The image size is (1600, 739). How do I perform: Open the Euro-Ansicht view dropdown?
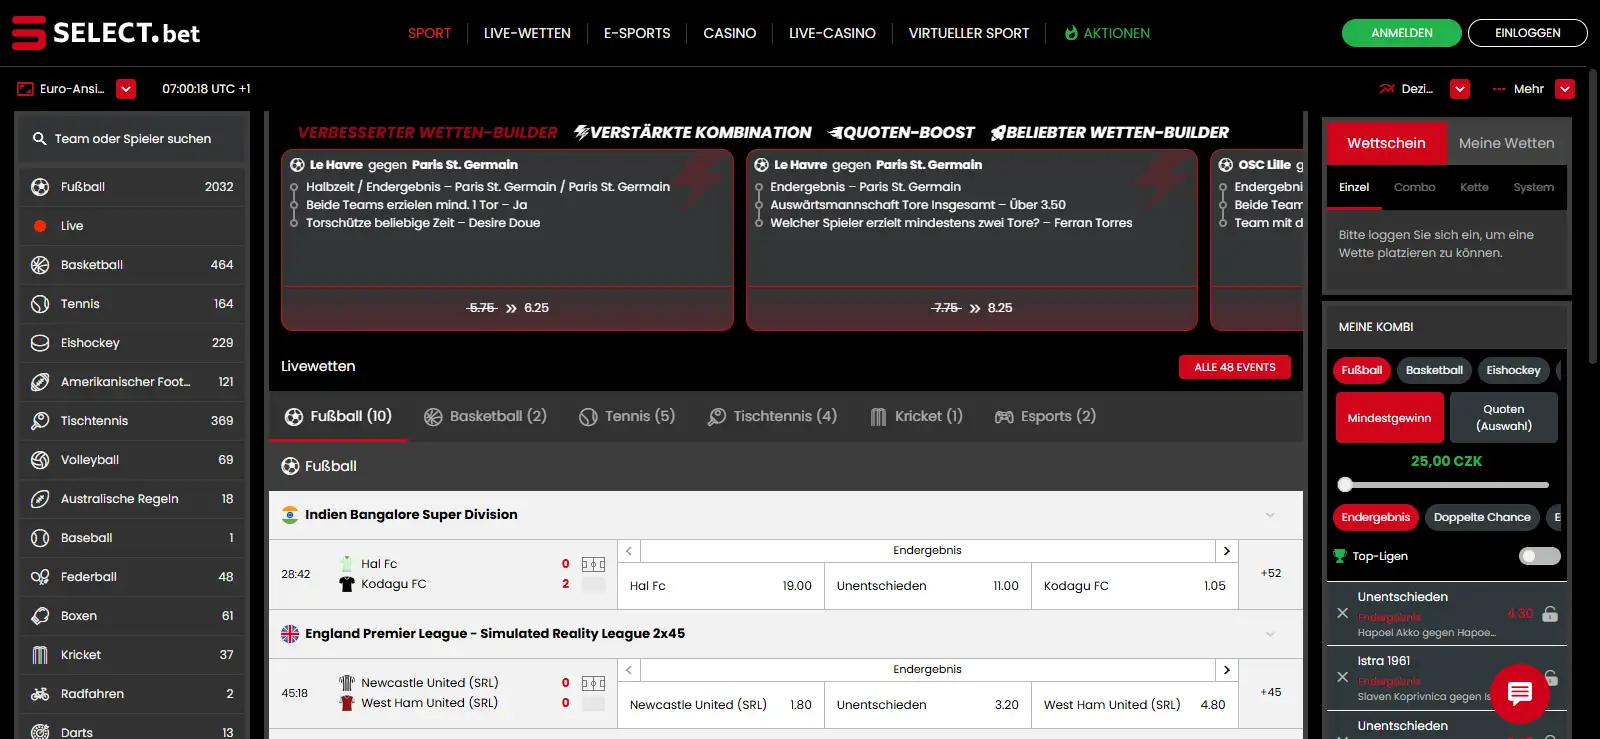click(126, 89)
